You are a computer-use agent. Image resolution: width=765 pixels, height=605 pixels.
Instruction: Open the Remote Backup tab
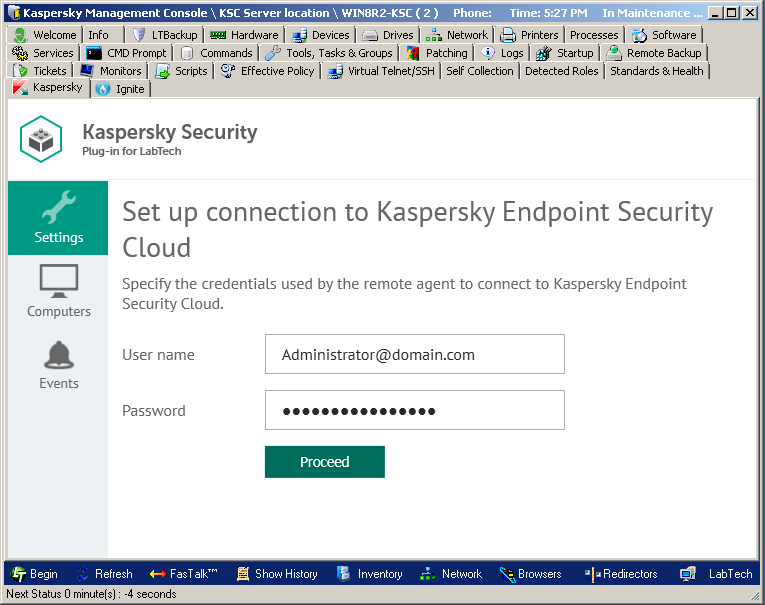tap(654, 53)
